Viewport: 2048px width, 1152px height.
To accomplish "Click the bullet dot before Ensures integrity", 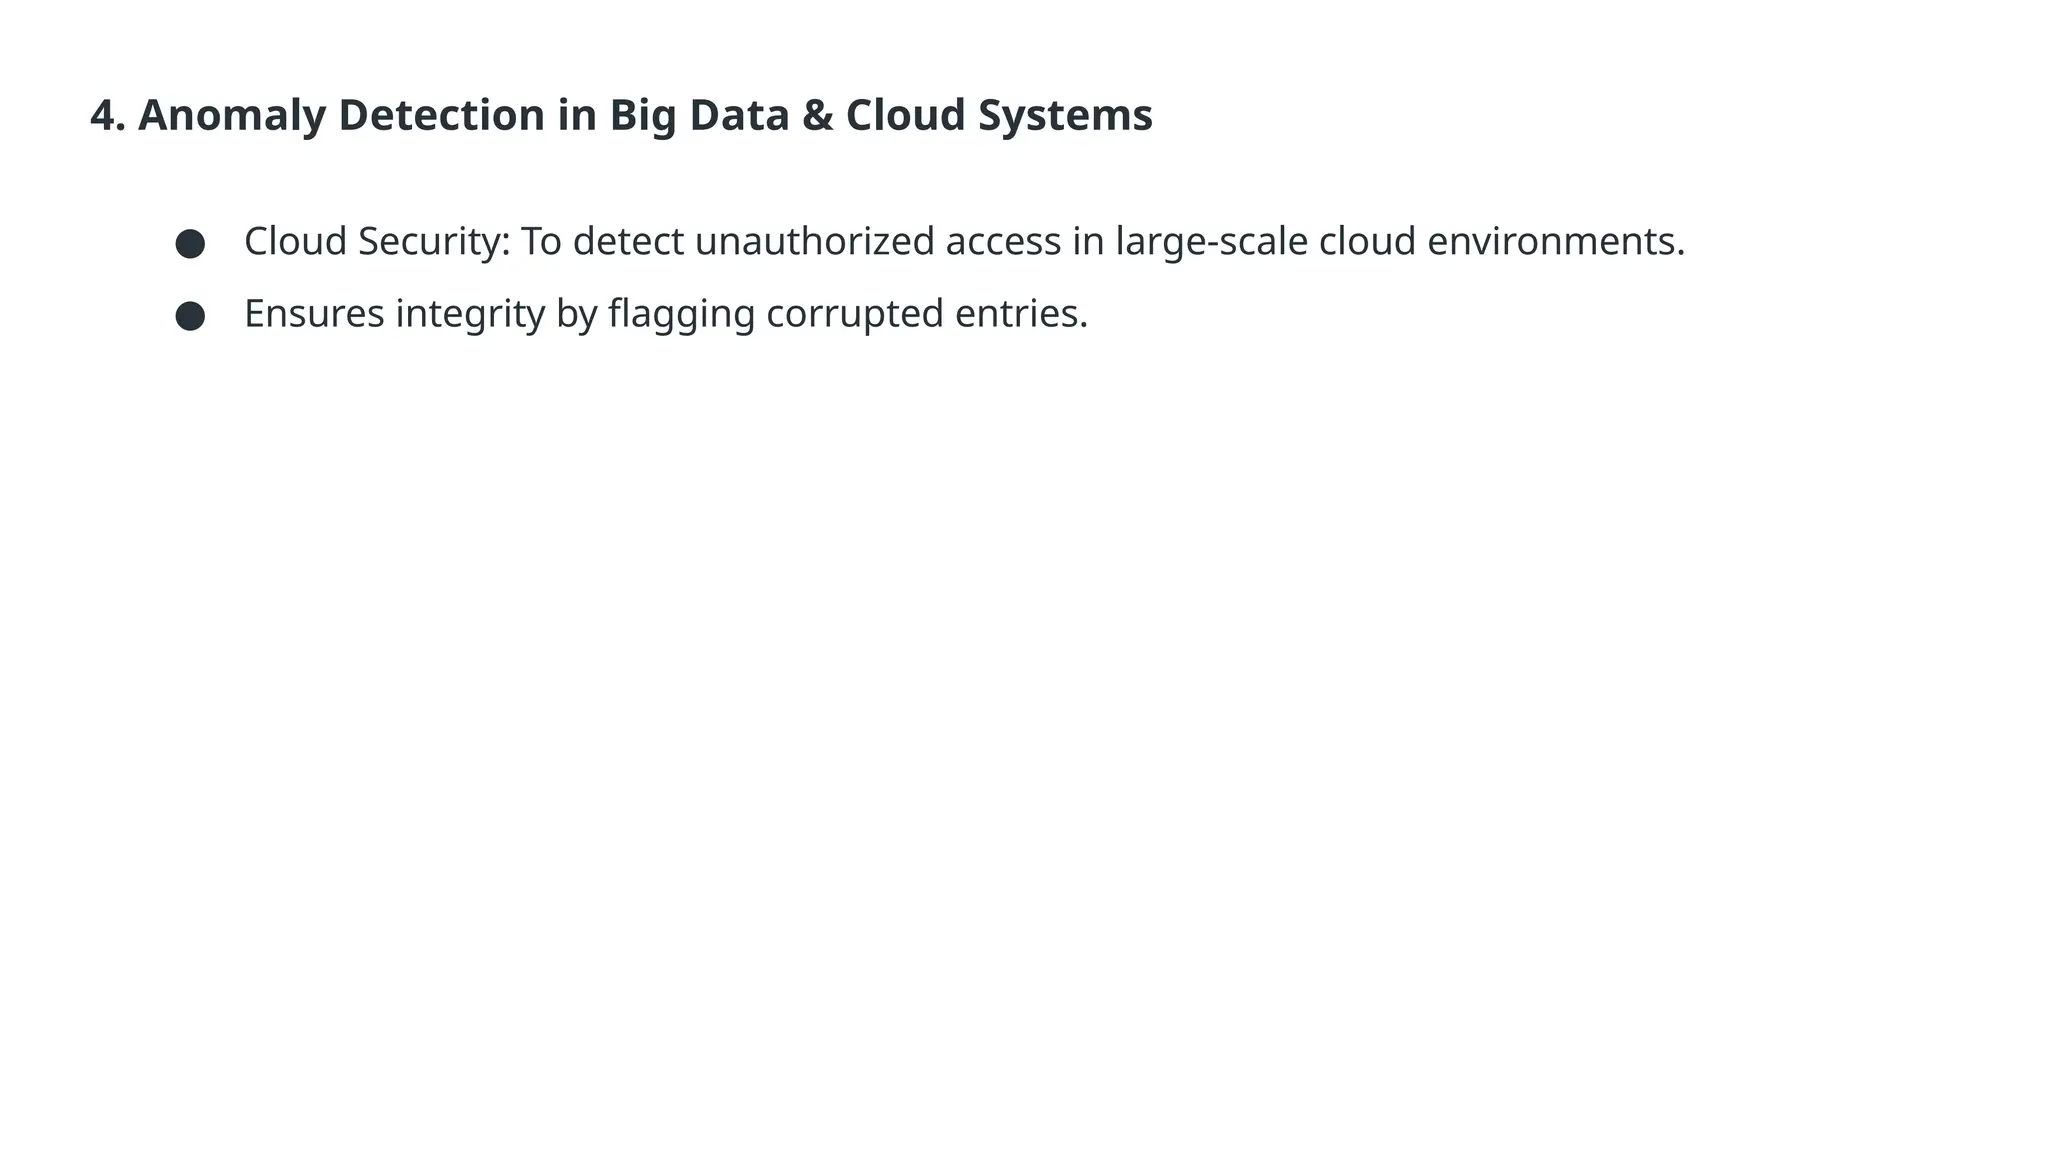I will pos(190,316).
